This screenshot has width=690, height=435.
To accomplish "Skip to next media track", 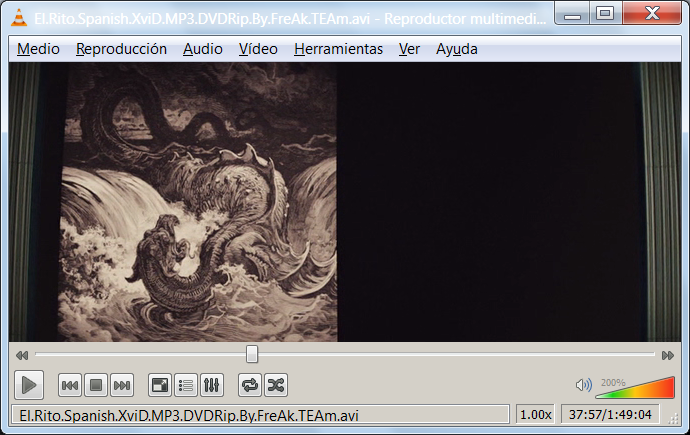I will coord(122,386).
